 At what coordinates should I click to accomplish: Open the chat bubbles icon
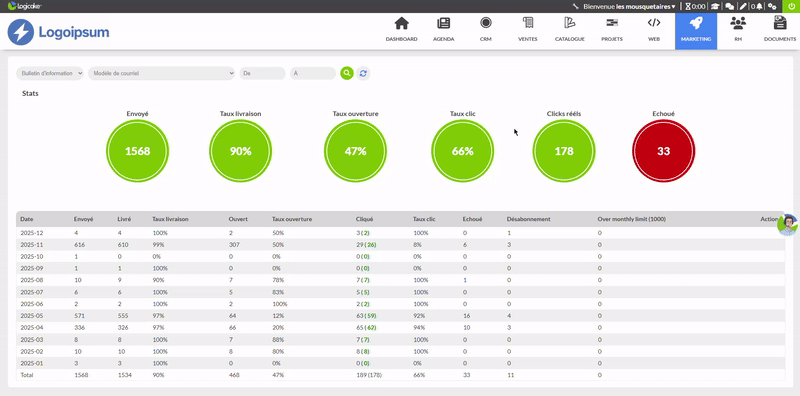coord(730,7)
